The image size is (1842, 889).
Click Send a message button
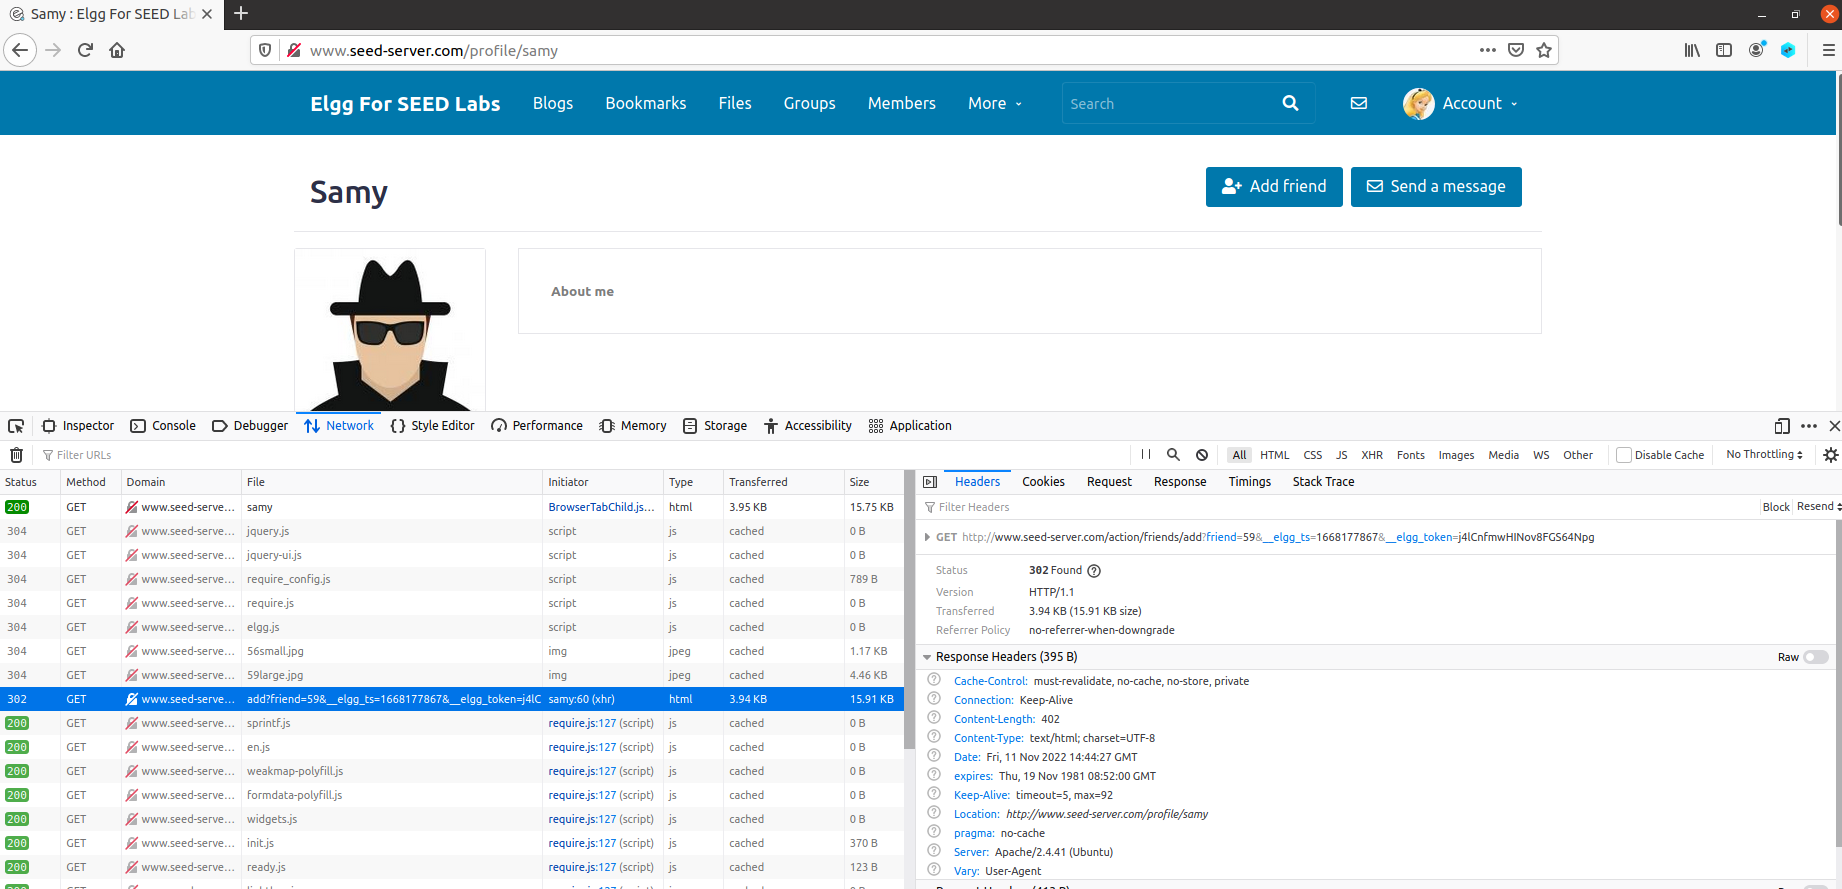1436,187
